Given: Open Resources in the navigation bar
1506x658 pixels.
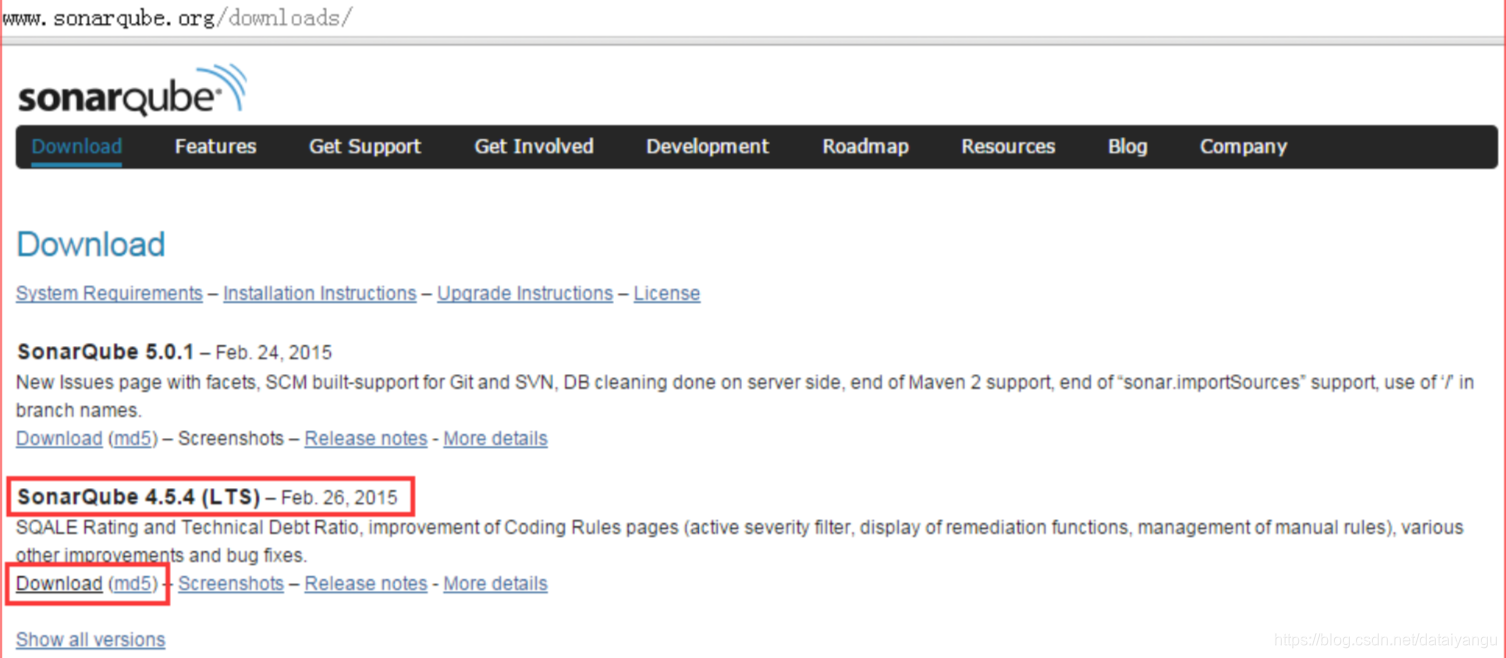Looking at the screenshot, I should coord(1008,146).
